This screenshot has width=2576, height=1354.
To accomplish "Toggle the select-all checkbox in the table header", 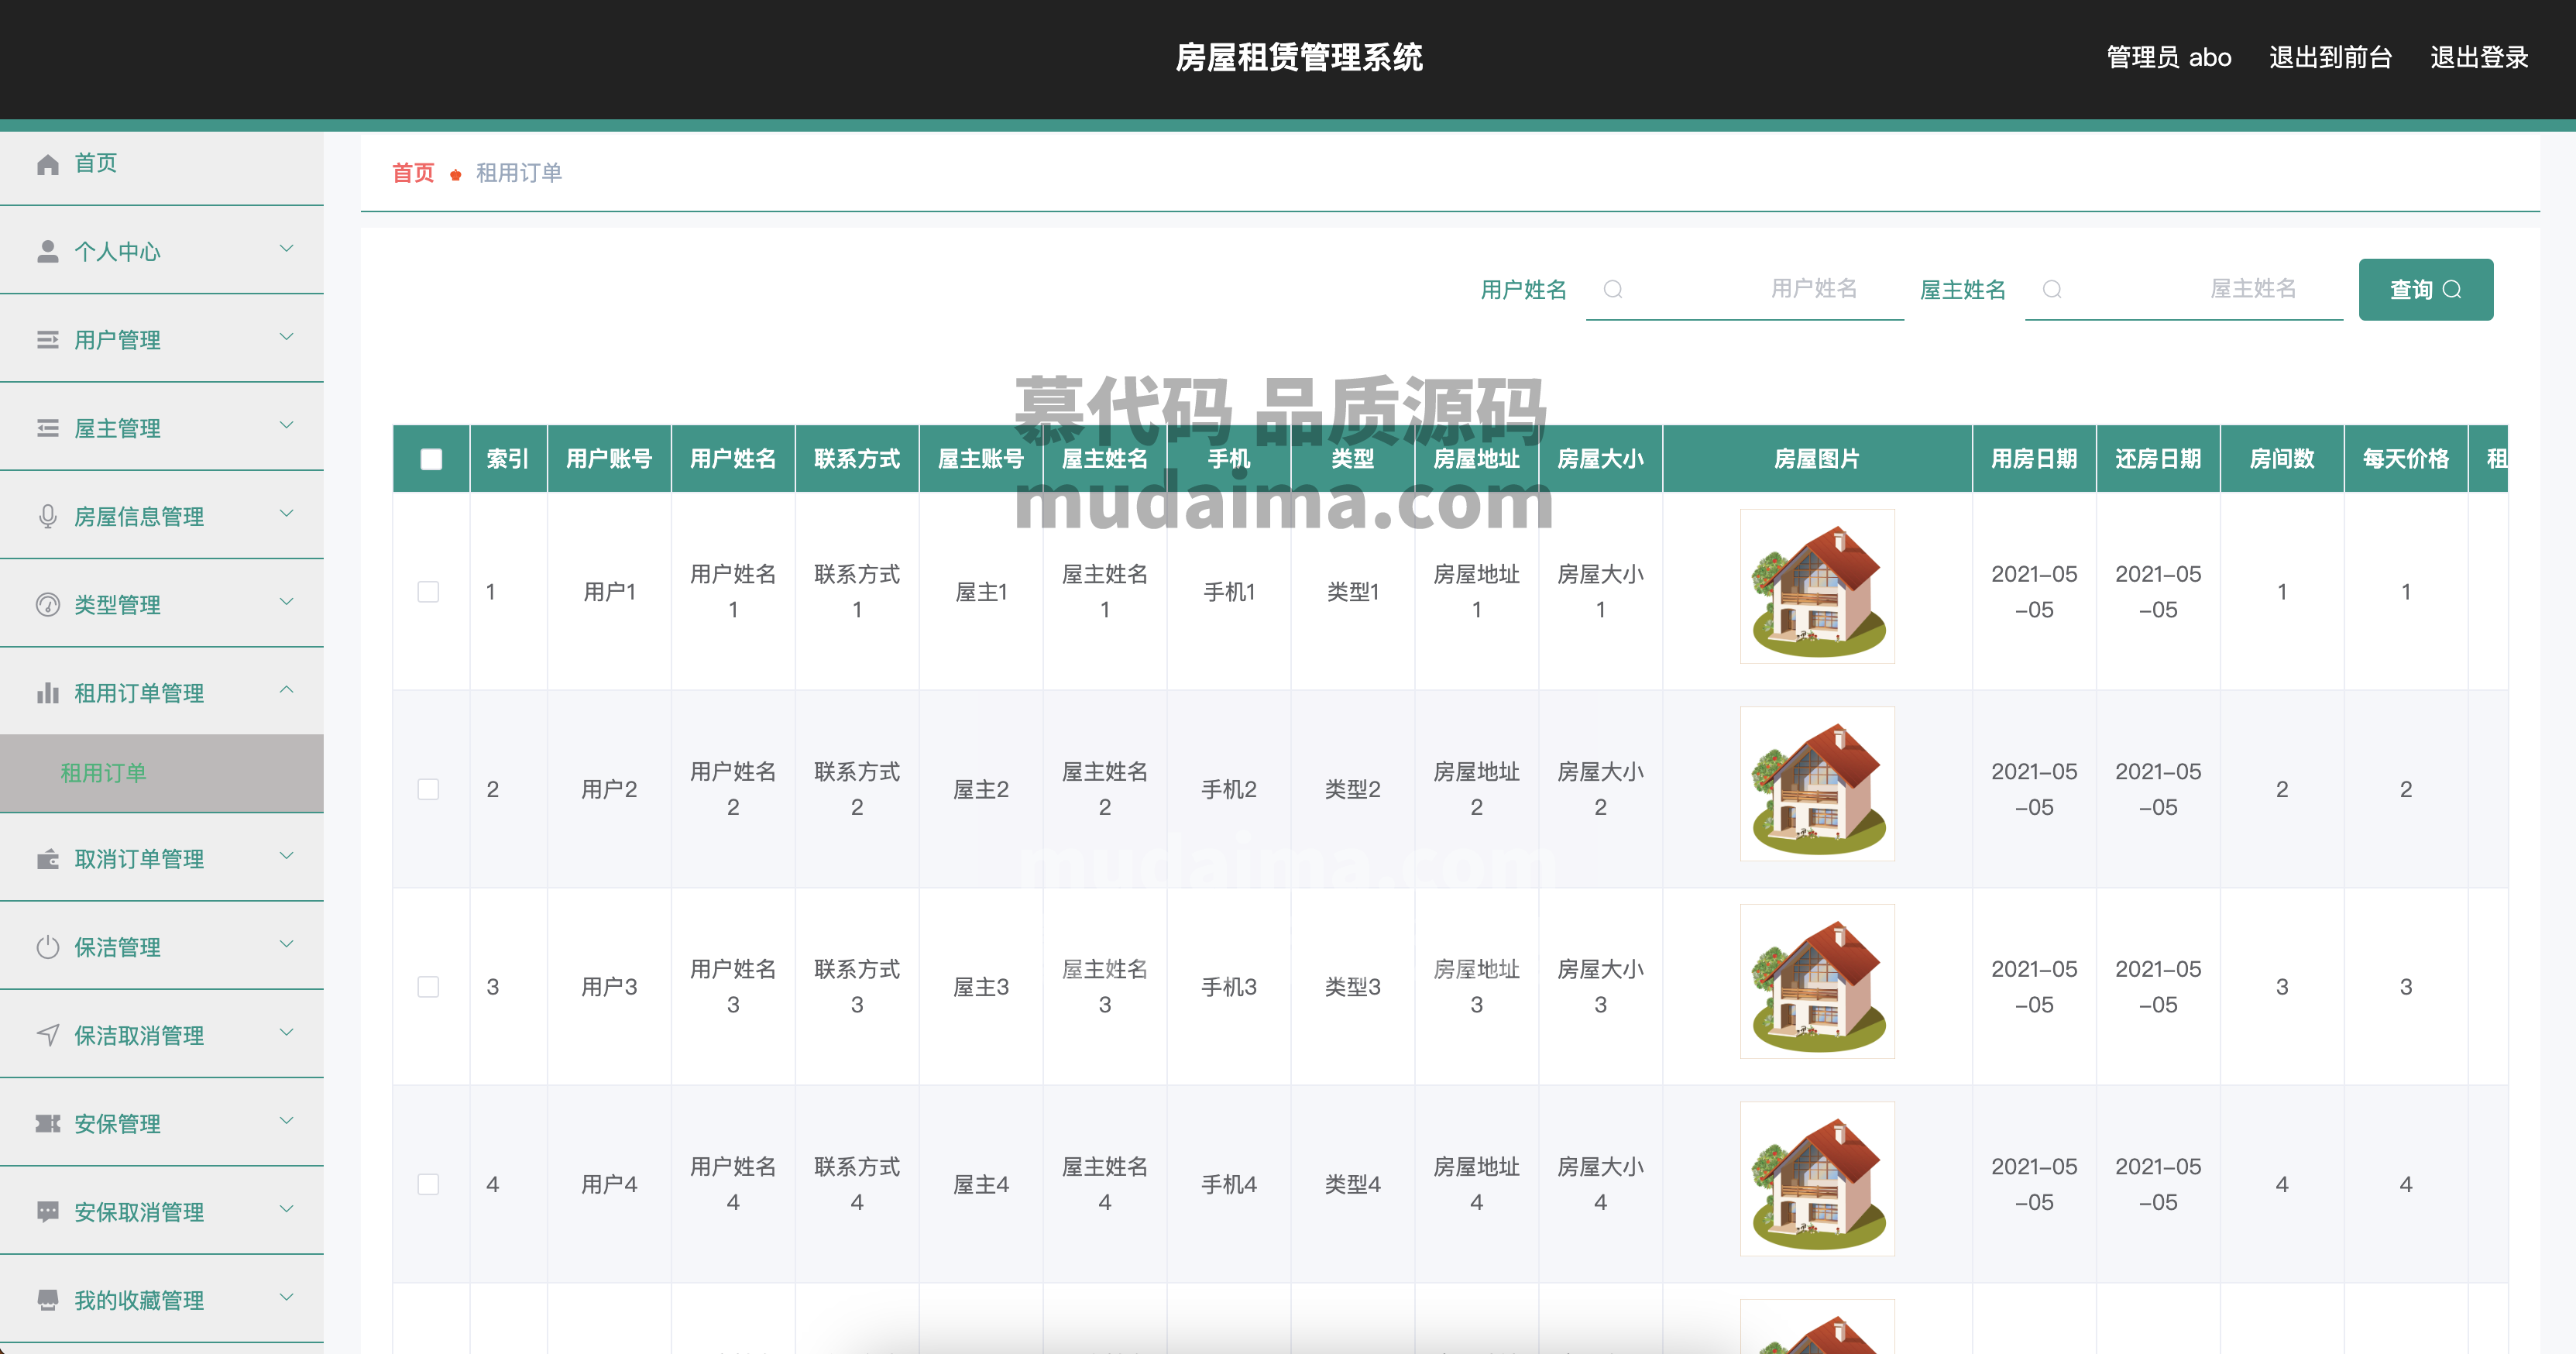I will (x=431, y=459).
